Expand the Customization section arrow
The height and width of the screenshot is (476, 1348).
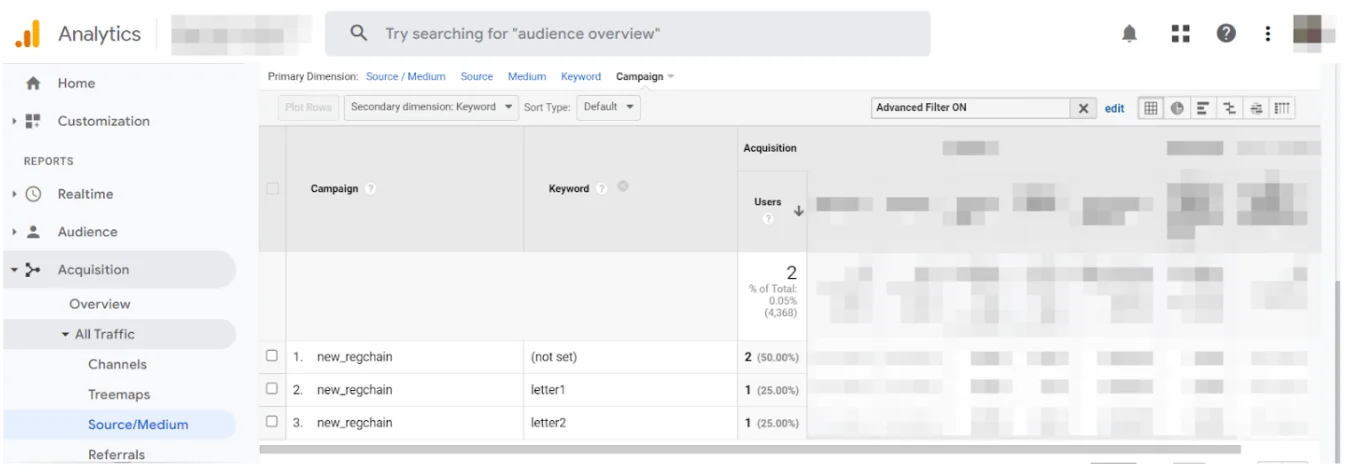pos(14,121)
